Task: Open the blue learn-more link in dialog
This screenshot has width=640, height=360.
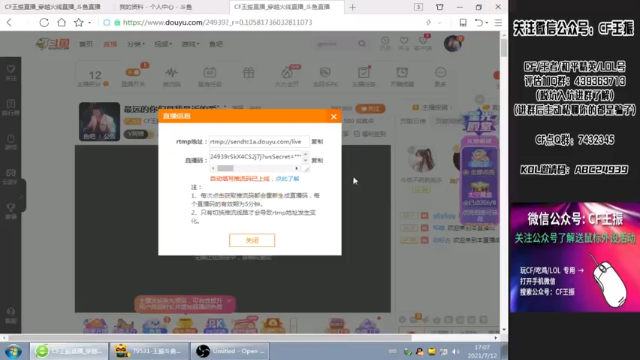Action: pos(287,179)
